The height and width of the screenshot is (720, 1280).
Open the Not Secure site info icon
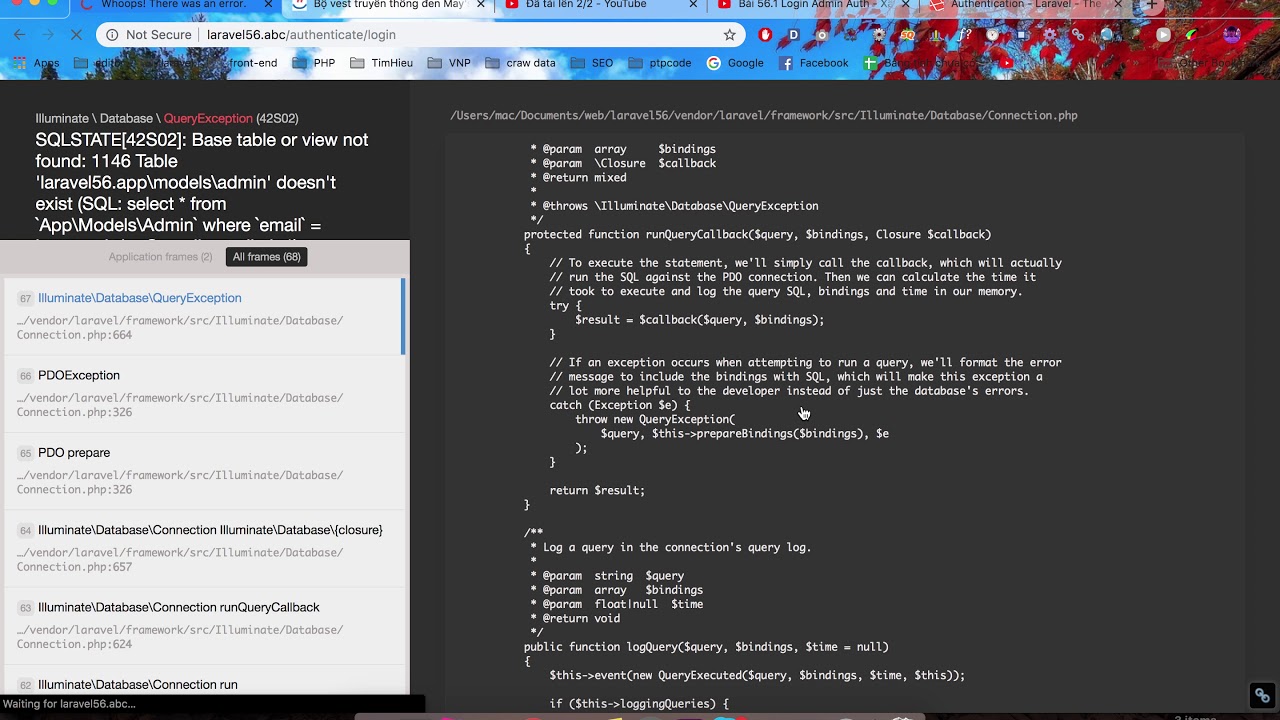coord(112,35)
